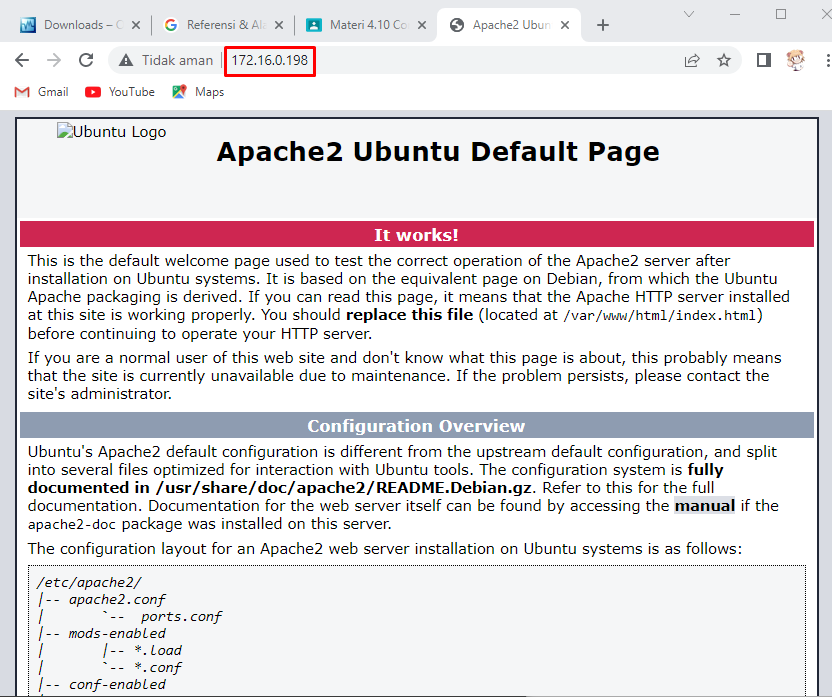The image size is (832, 697).
Task: Open the Maps bookmark
Action: point(198,92)
